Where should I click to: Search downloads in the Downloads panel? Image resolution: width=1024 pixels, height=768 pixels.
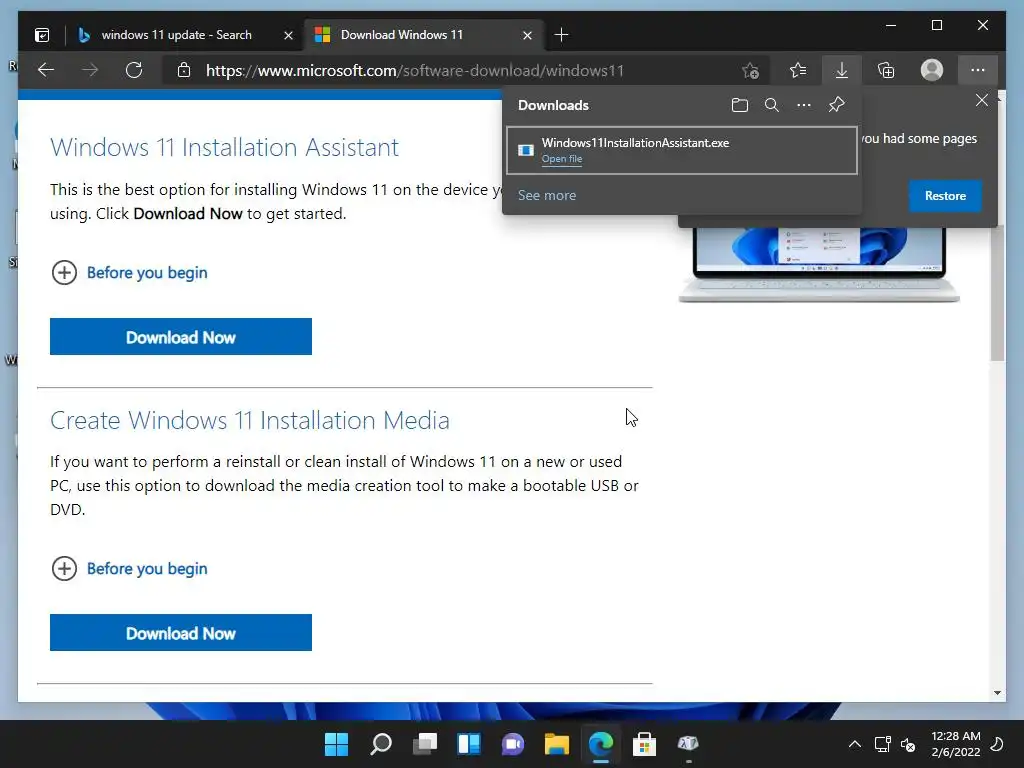pos(771,105)
